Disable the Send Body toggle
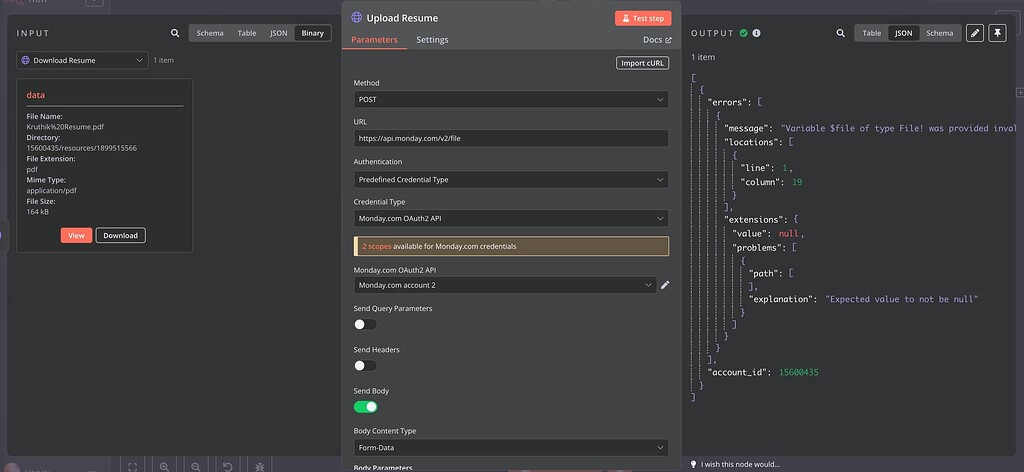The image size is (1024, 472). [x=365, y=407]
